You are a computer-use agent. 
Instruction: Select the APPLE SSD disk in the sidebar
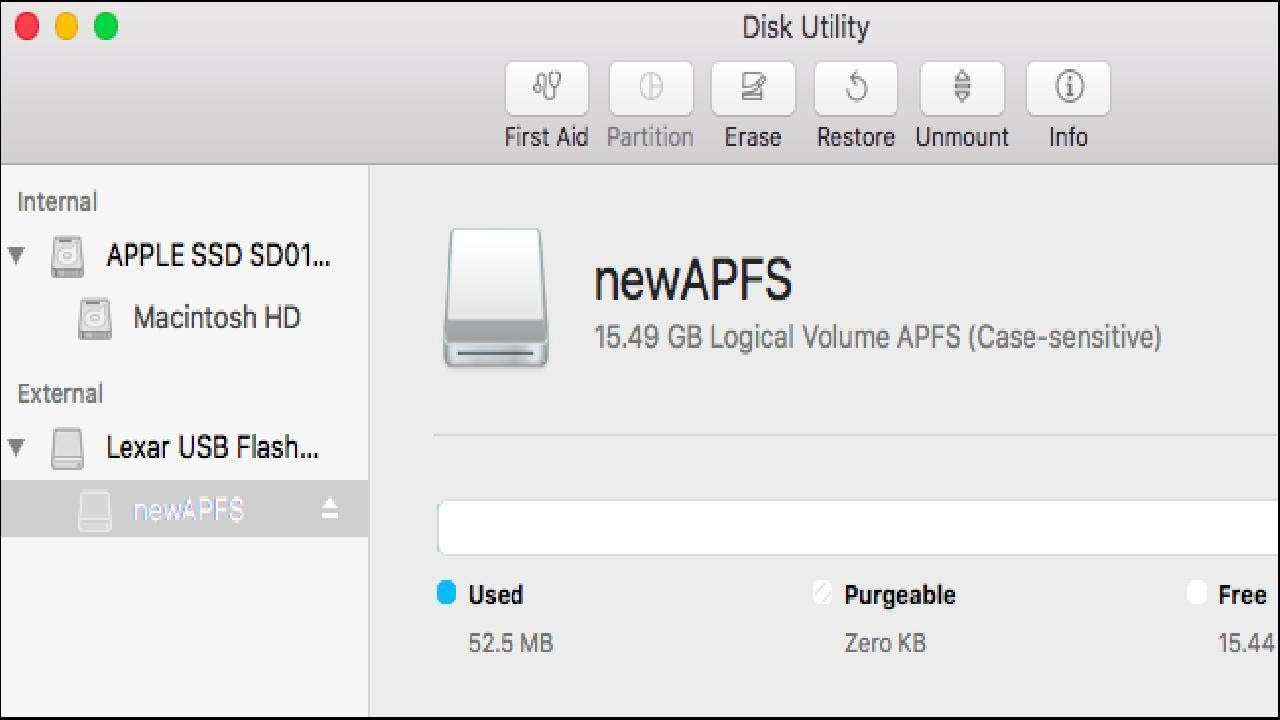pos(218,256)
